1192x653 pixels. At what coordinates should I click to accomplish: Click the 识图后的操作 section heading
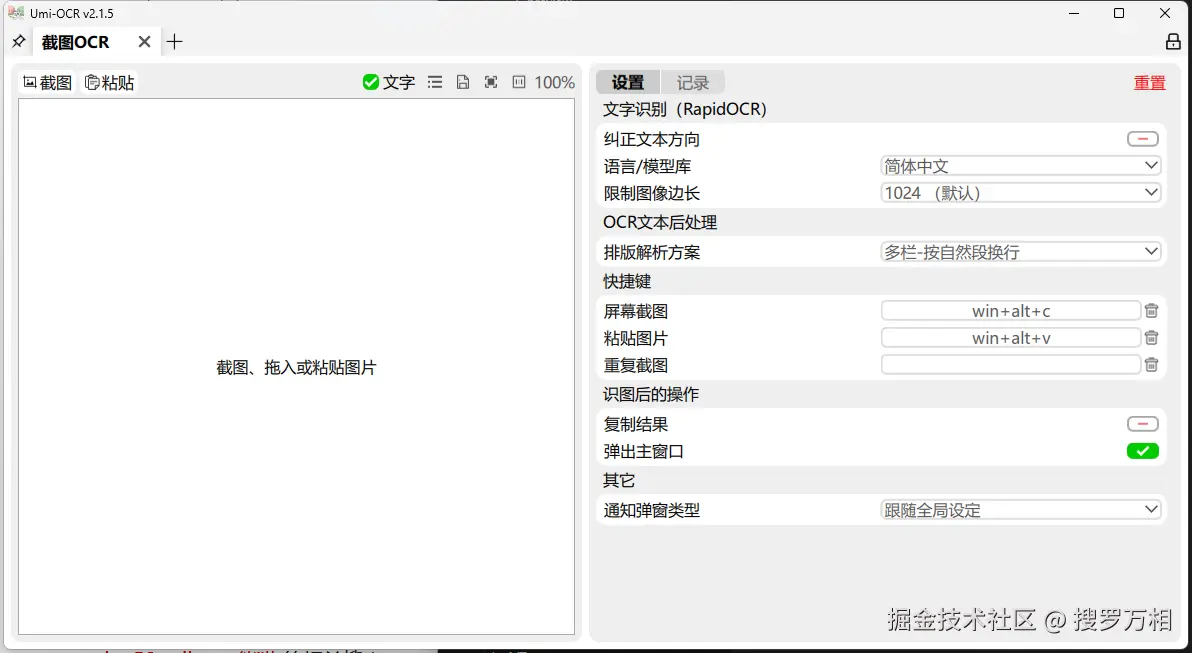coord(651,395)
